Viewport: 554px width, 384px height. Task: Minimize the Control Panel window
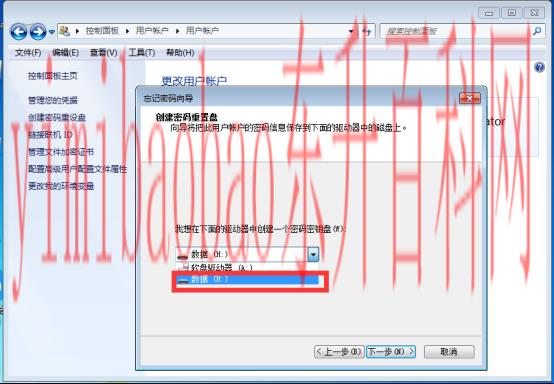489,13
